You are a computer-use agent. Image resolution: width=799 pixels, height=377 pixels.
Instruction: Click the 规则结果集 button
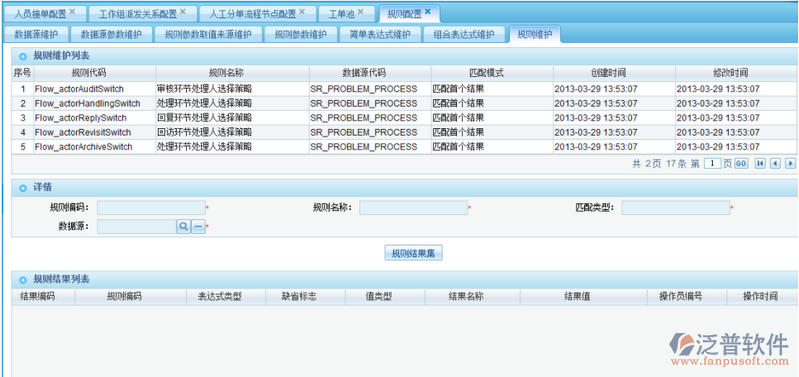pos(413,253)
